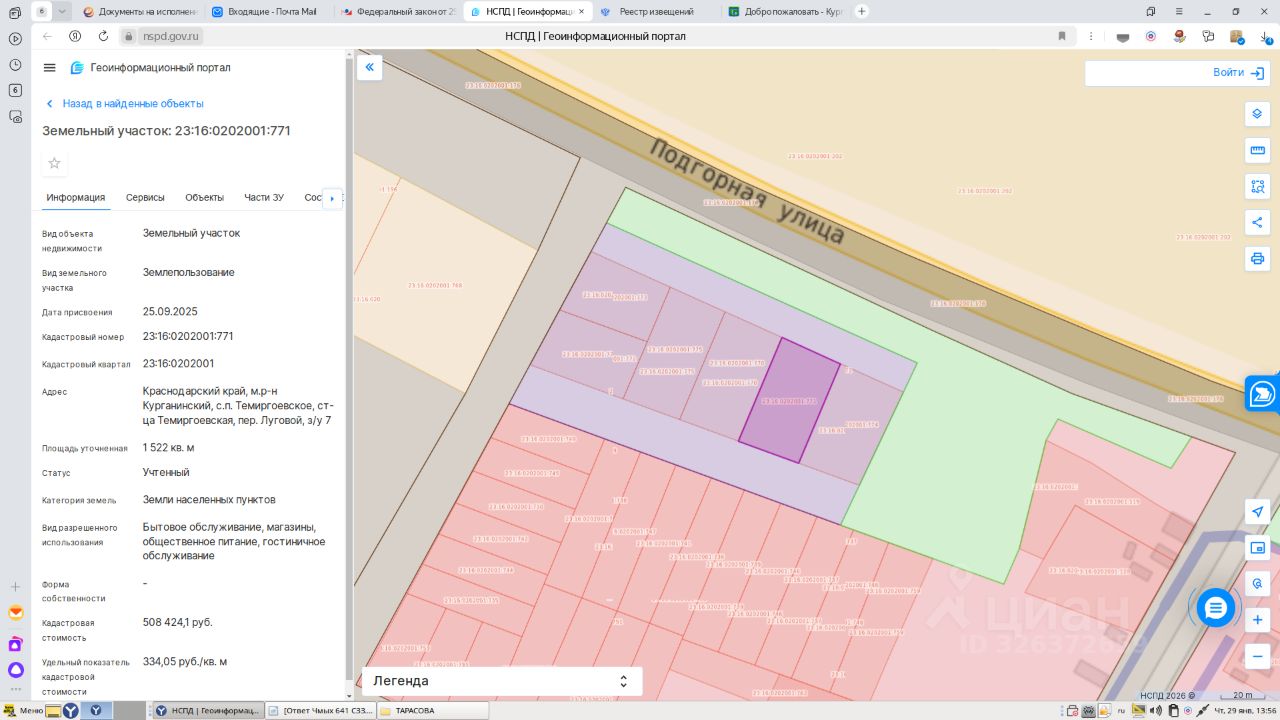Open the ТАРАСОВА folder in taskbar
Viewport: 1280px width, 720px height.
433,711
